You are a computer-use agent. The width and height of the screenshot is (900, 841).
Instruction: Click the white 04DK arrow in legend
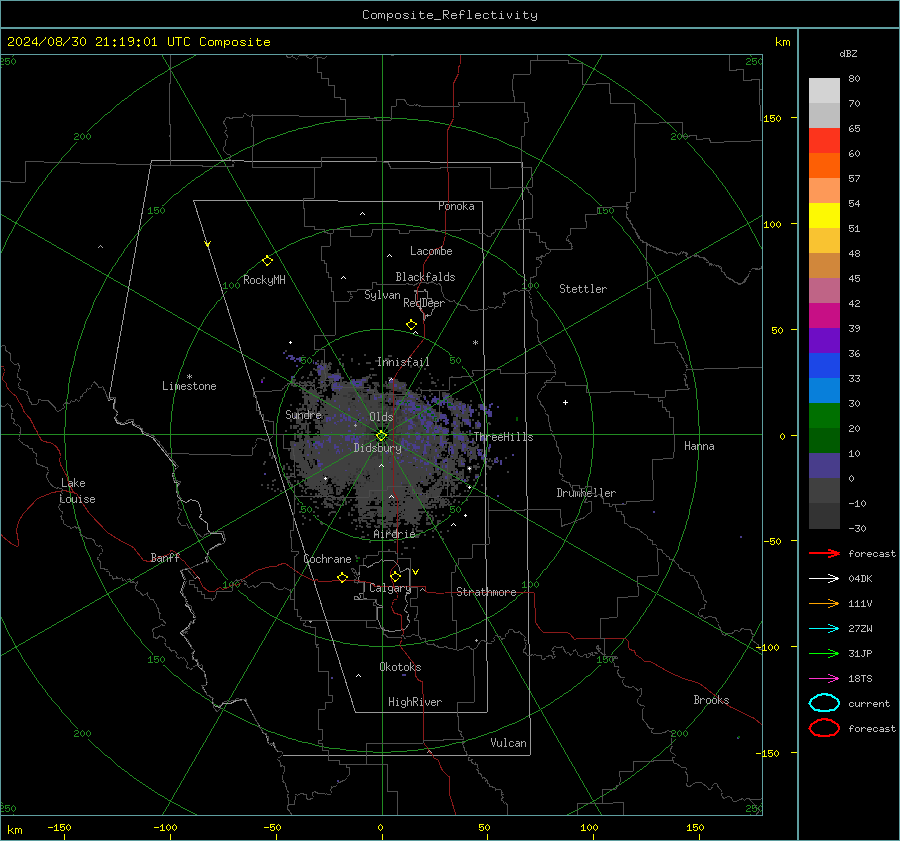click(x=824, y=578)
